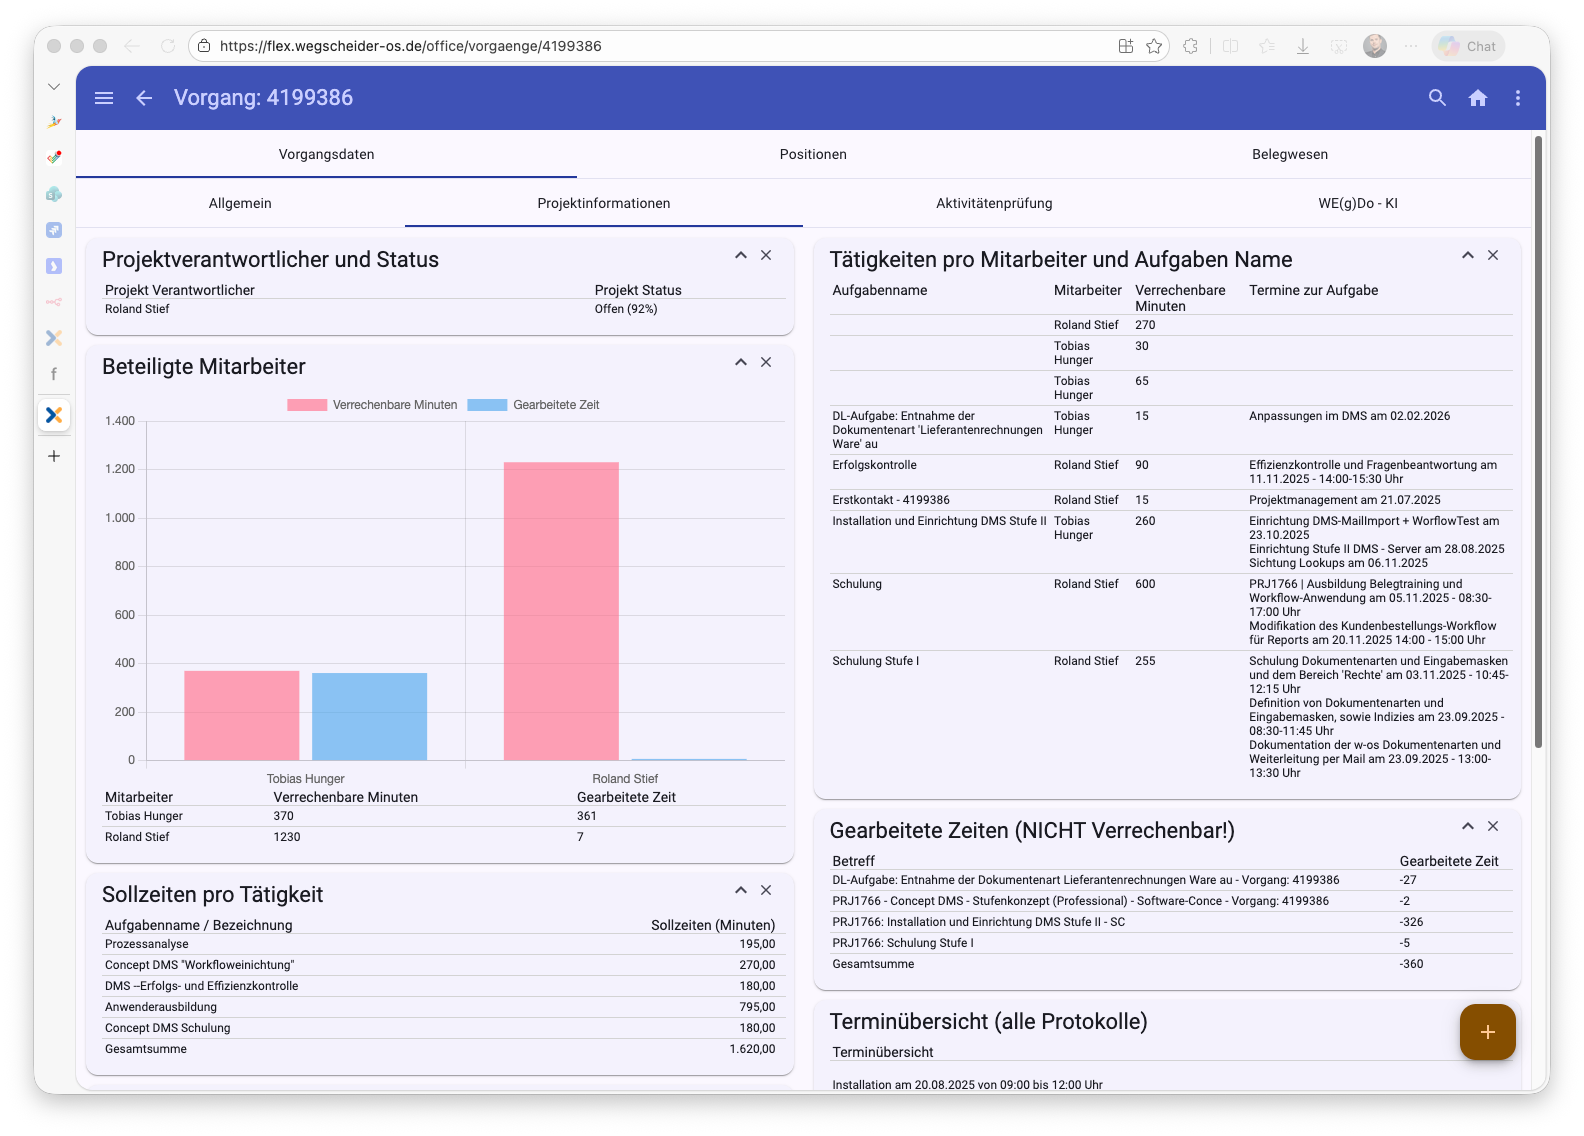This screenshot has width=1584, height=1136.
Task: Go to home via house icon
Action: tap(1478, 98)
